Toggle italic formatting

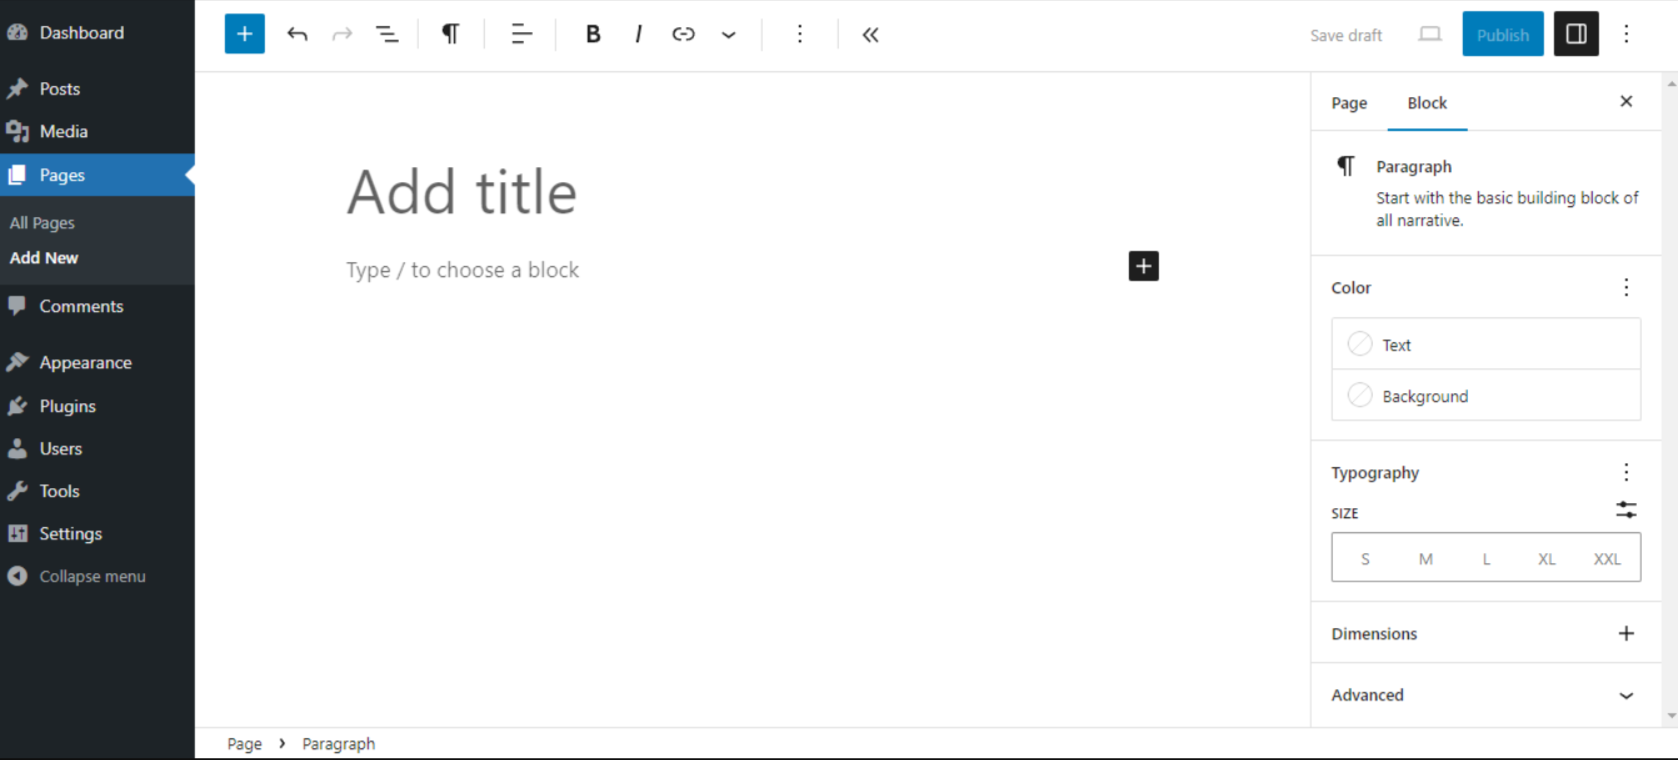coord(638,34)
